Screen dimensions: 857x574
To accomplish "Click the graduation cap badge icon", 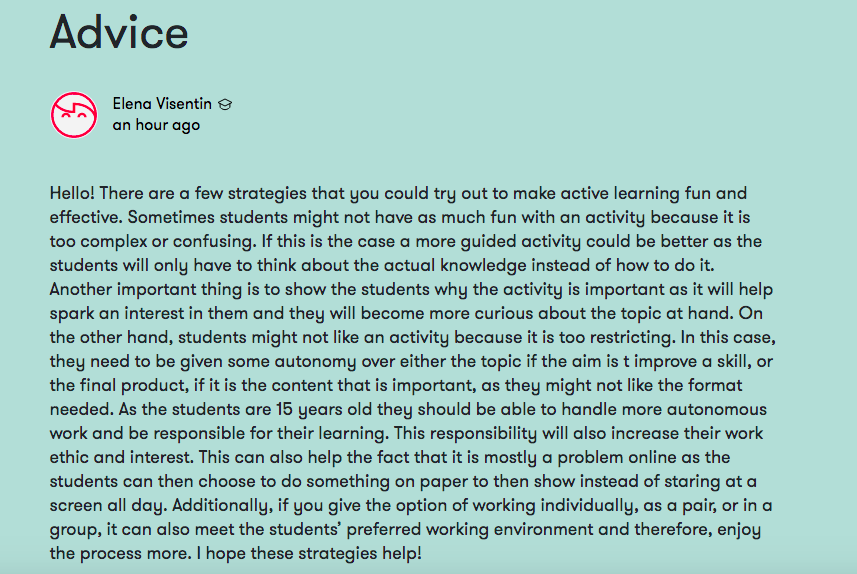I will pos(226,104).
